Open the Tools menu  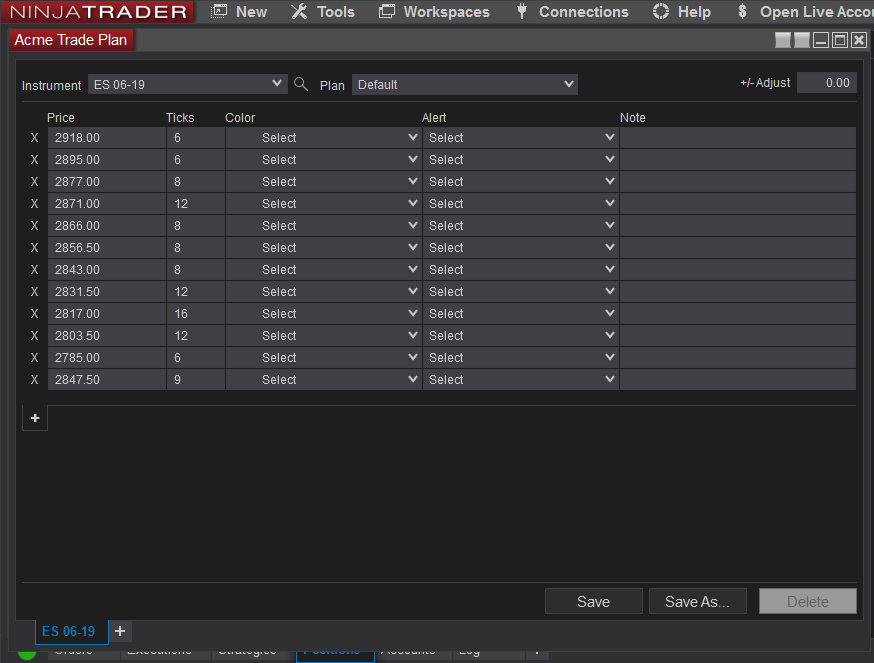point(323,12)
